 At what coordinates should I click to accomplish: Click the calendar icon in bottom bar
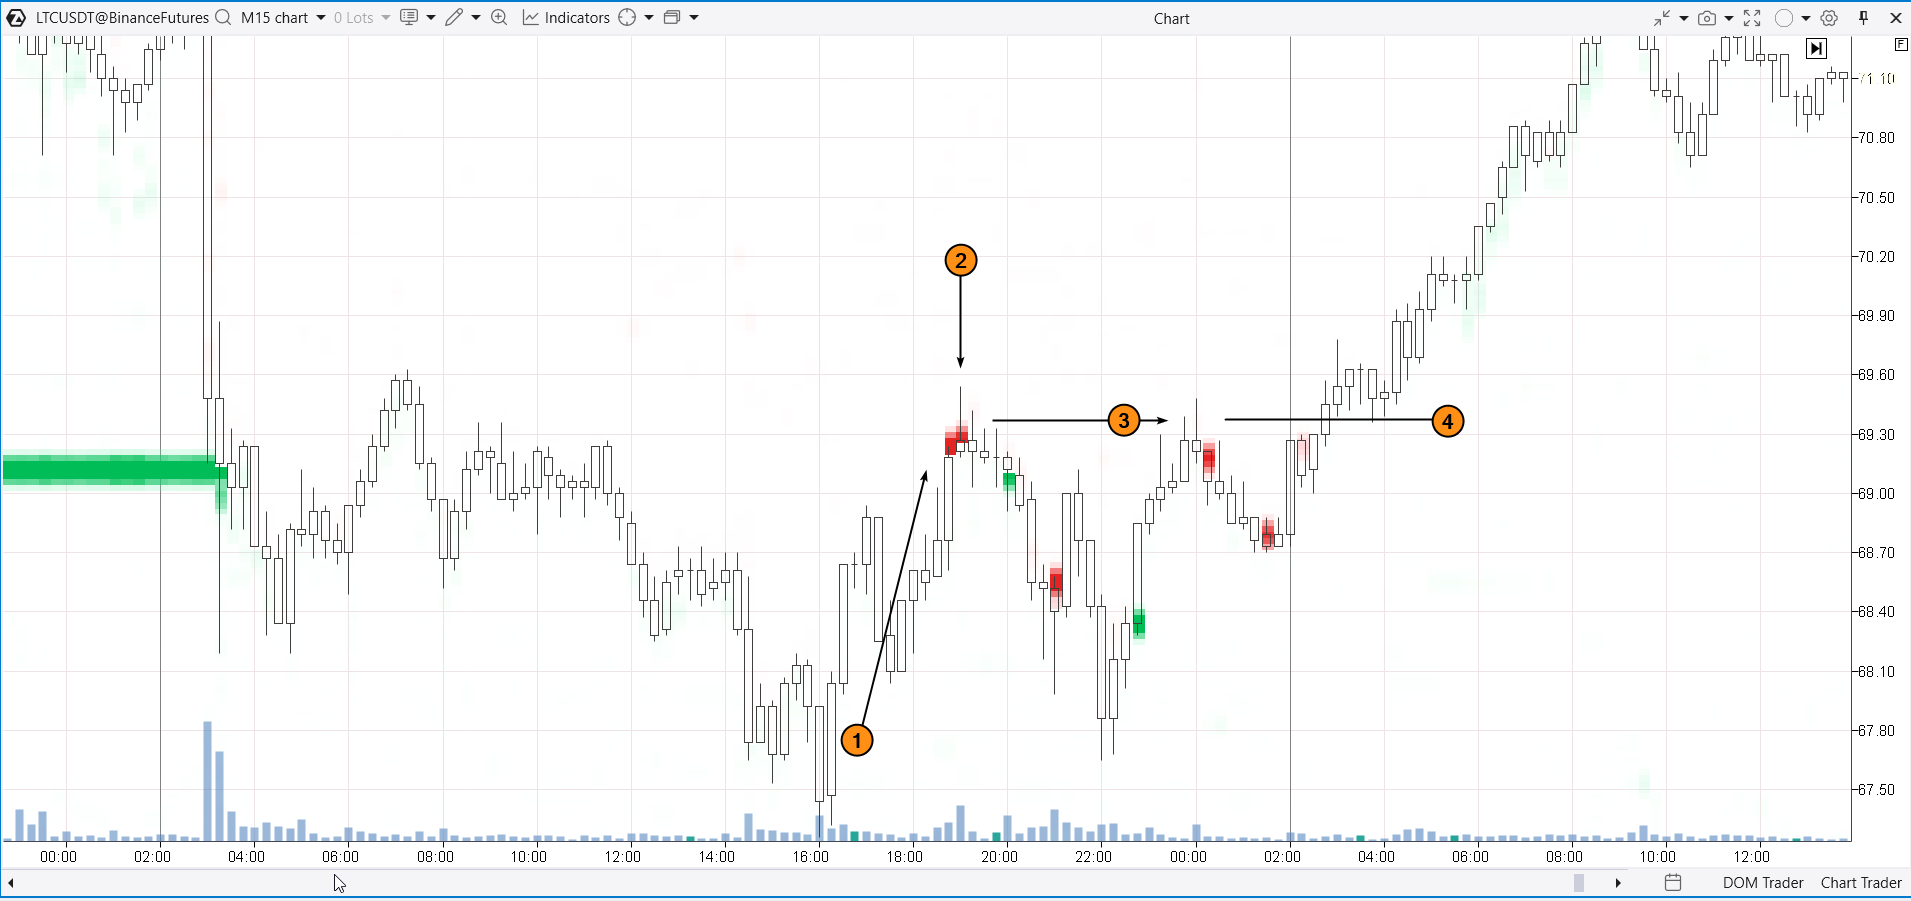point(1673,883)
